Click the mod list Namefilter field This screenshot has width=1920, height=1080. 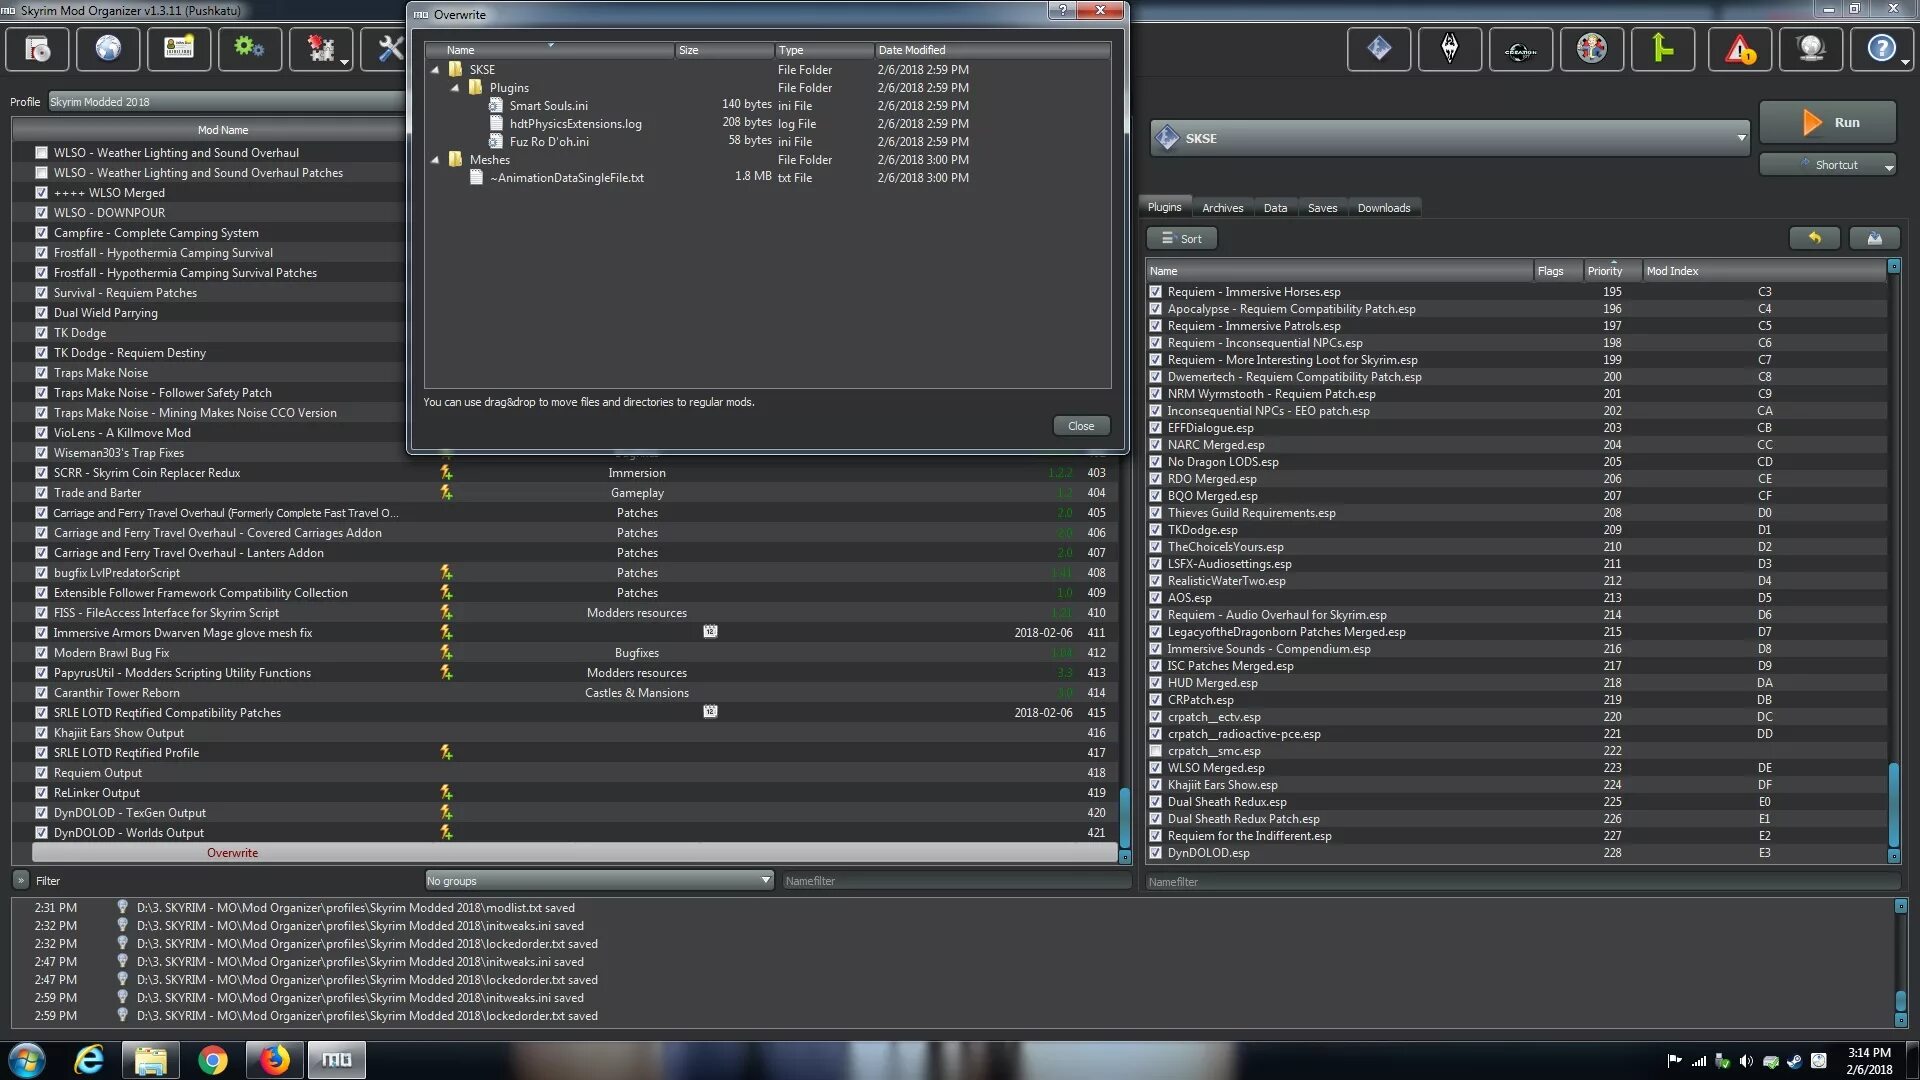tap(955, 881)
